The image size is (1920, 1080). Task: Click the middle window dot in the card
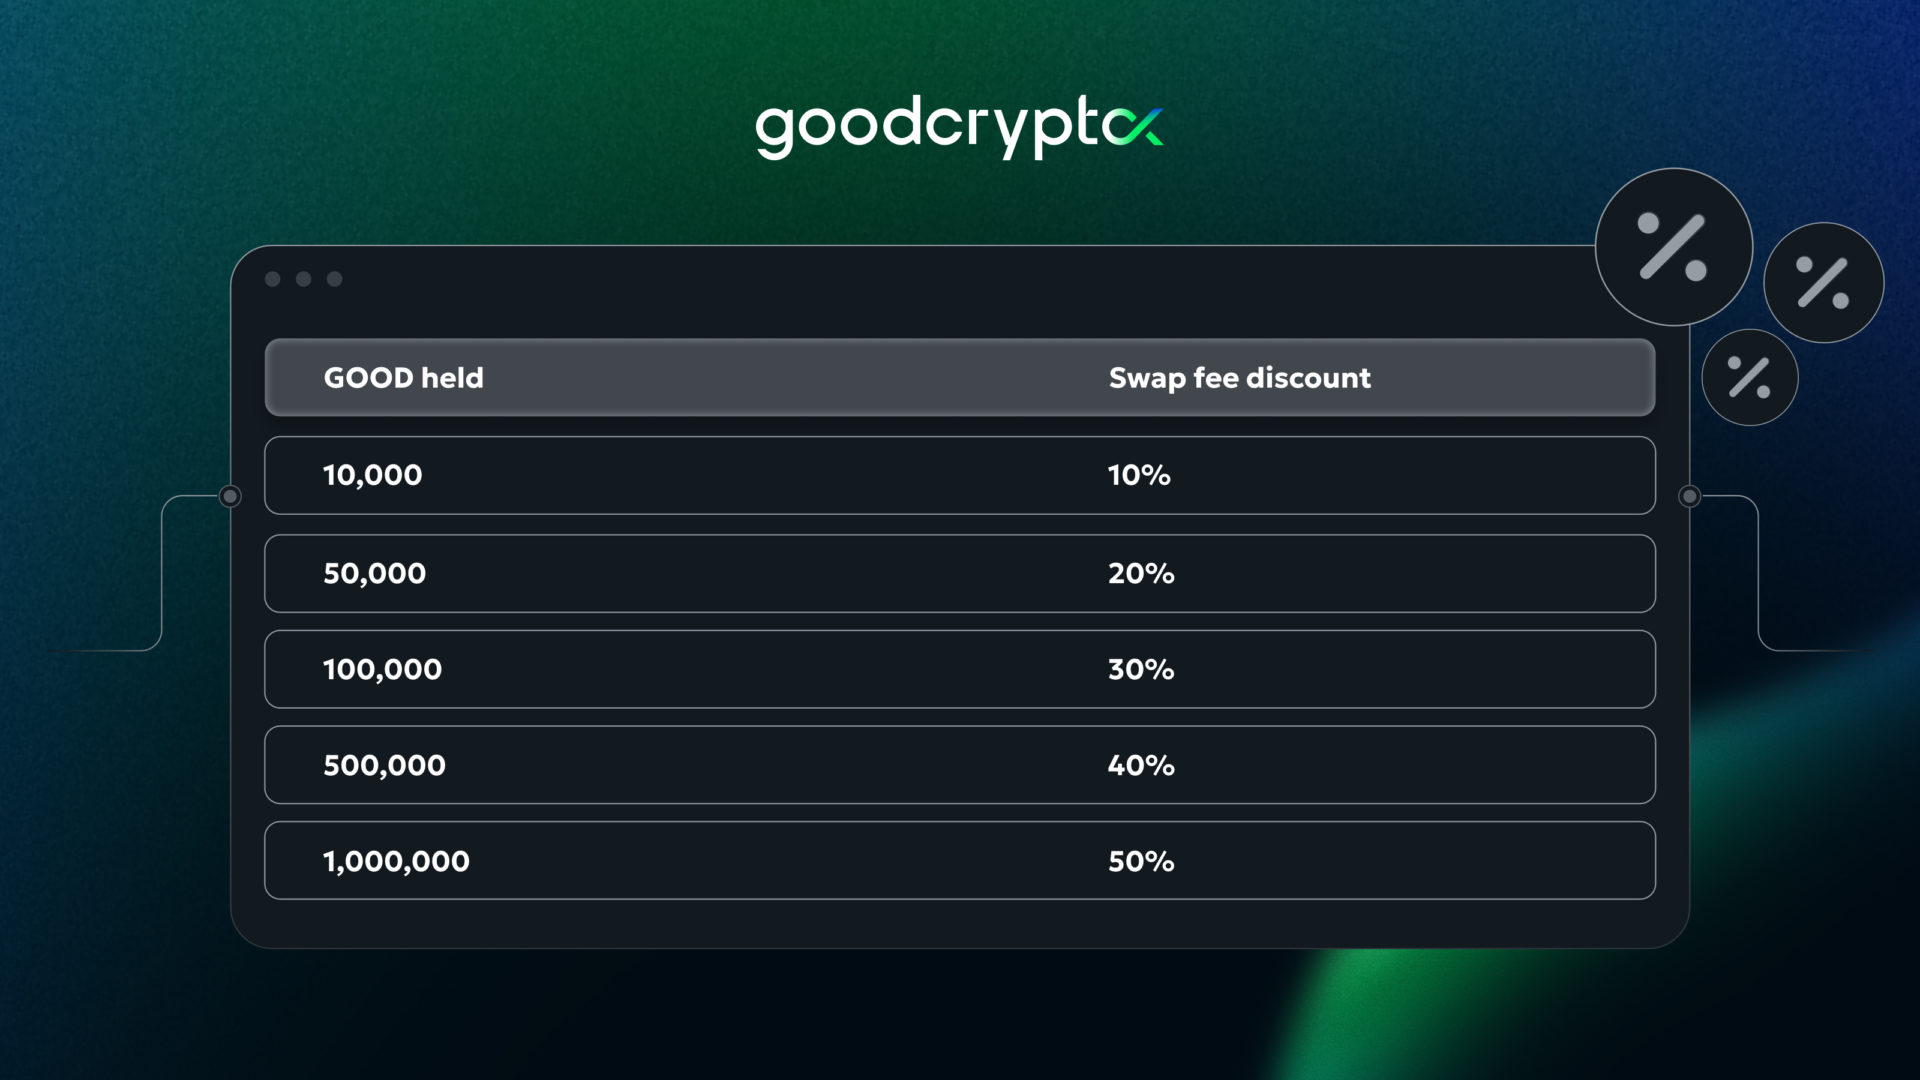pos(304,279)
